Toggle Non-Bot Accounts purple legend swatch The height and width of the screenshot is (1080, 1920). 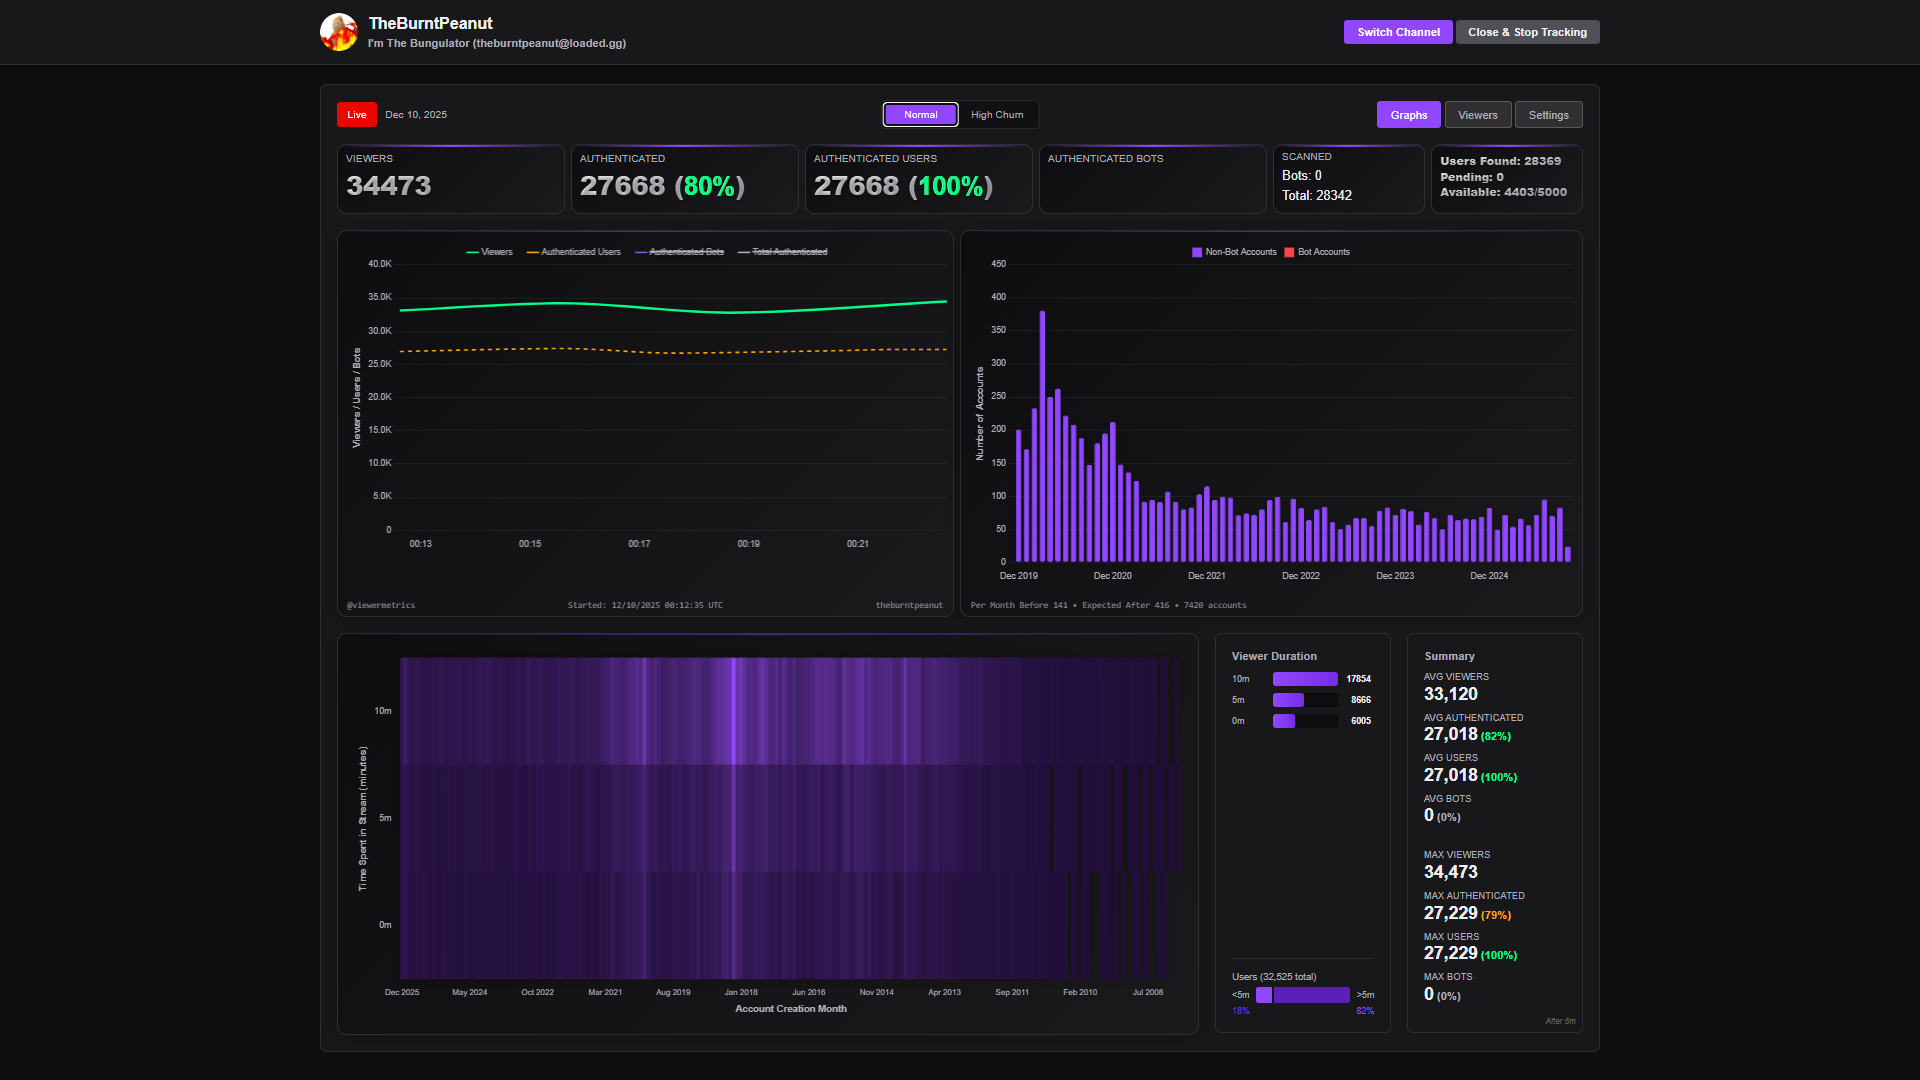pos(1197,252)
